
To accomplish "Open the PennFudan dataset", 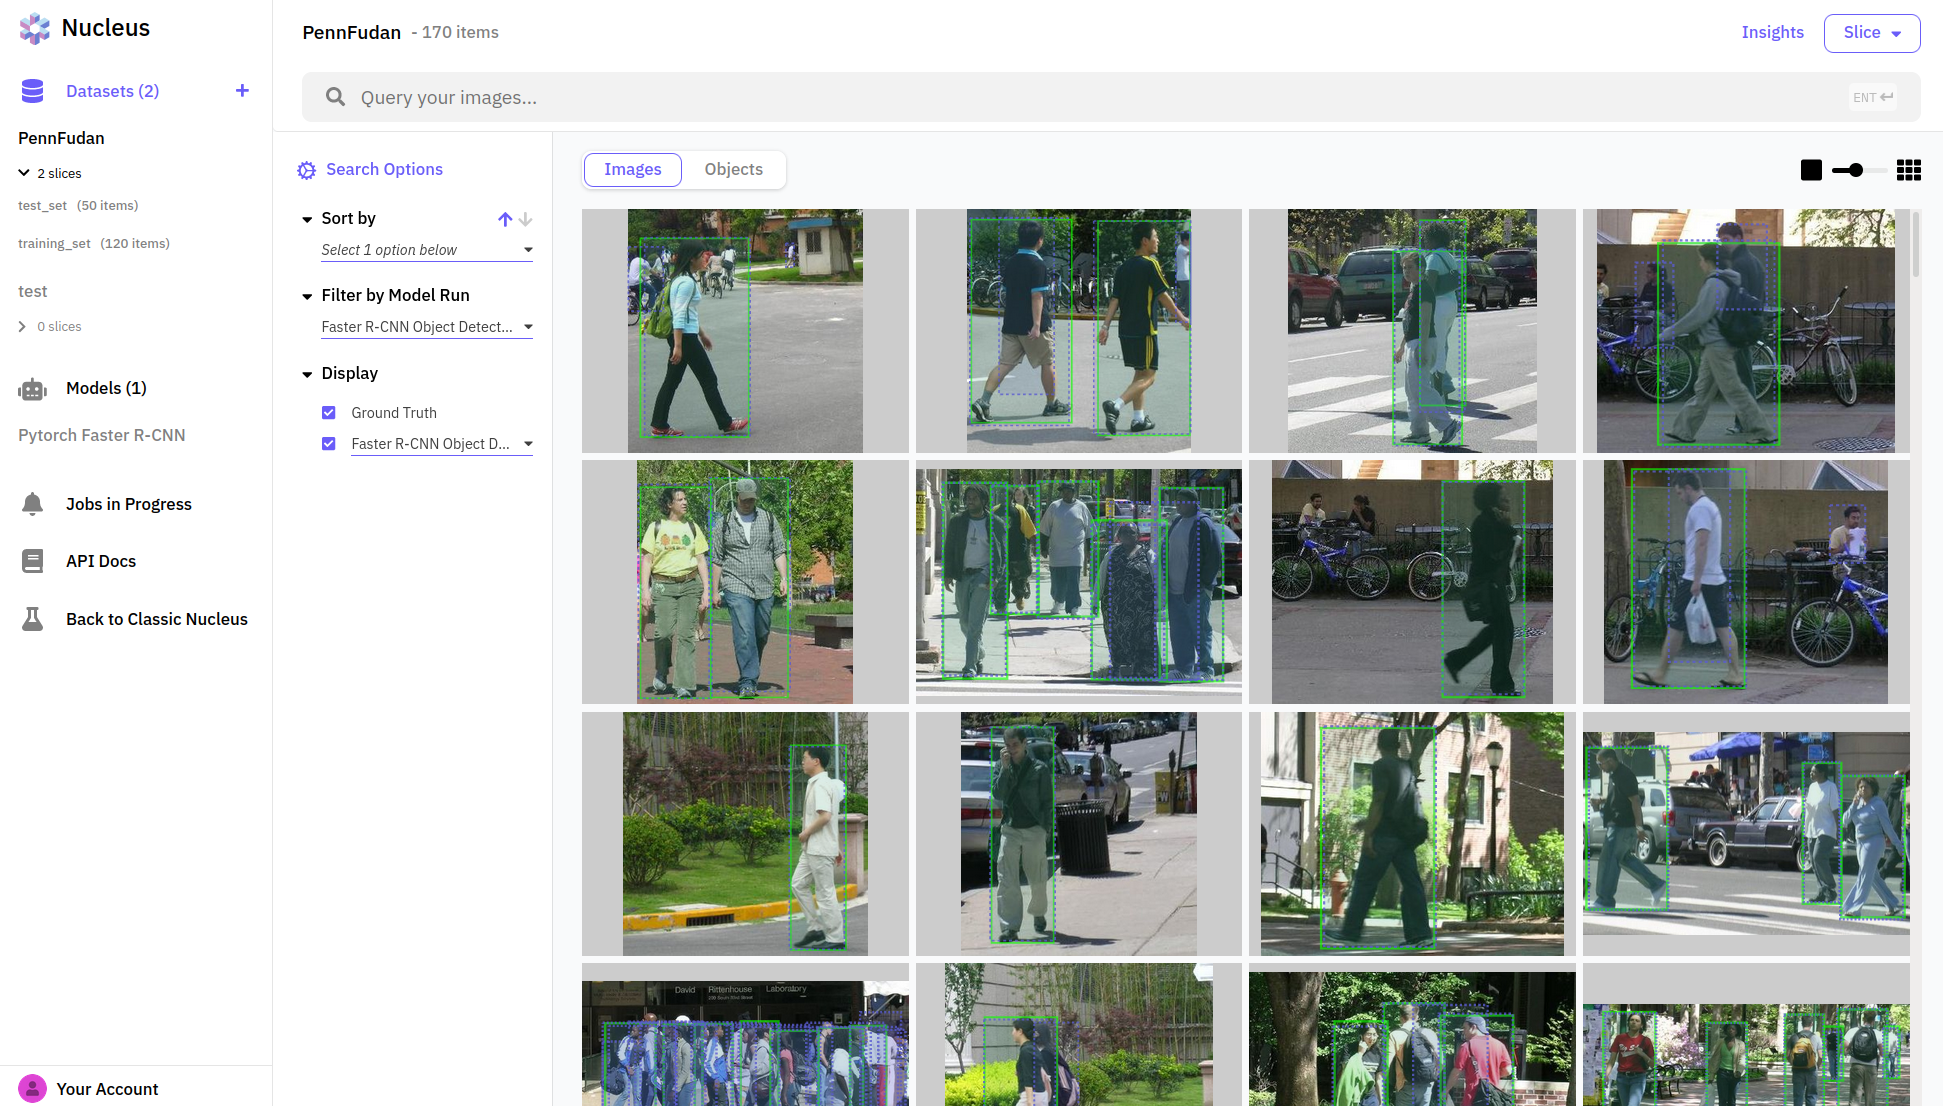I will [x=61, y=138].
